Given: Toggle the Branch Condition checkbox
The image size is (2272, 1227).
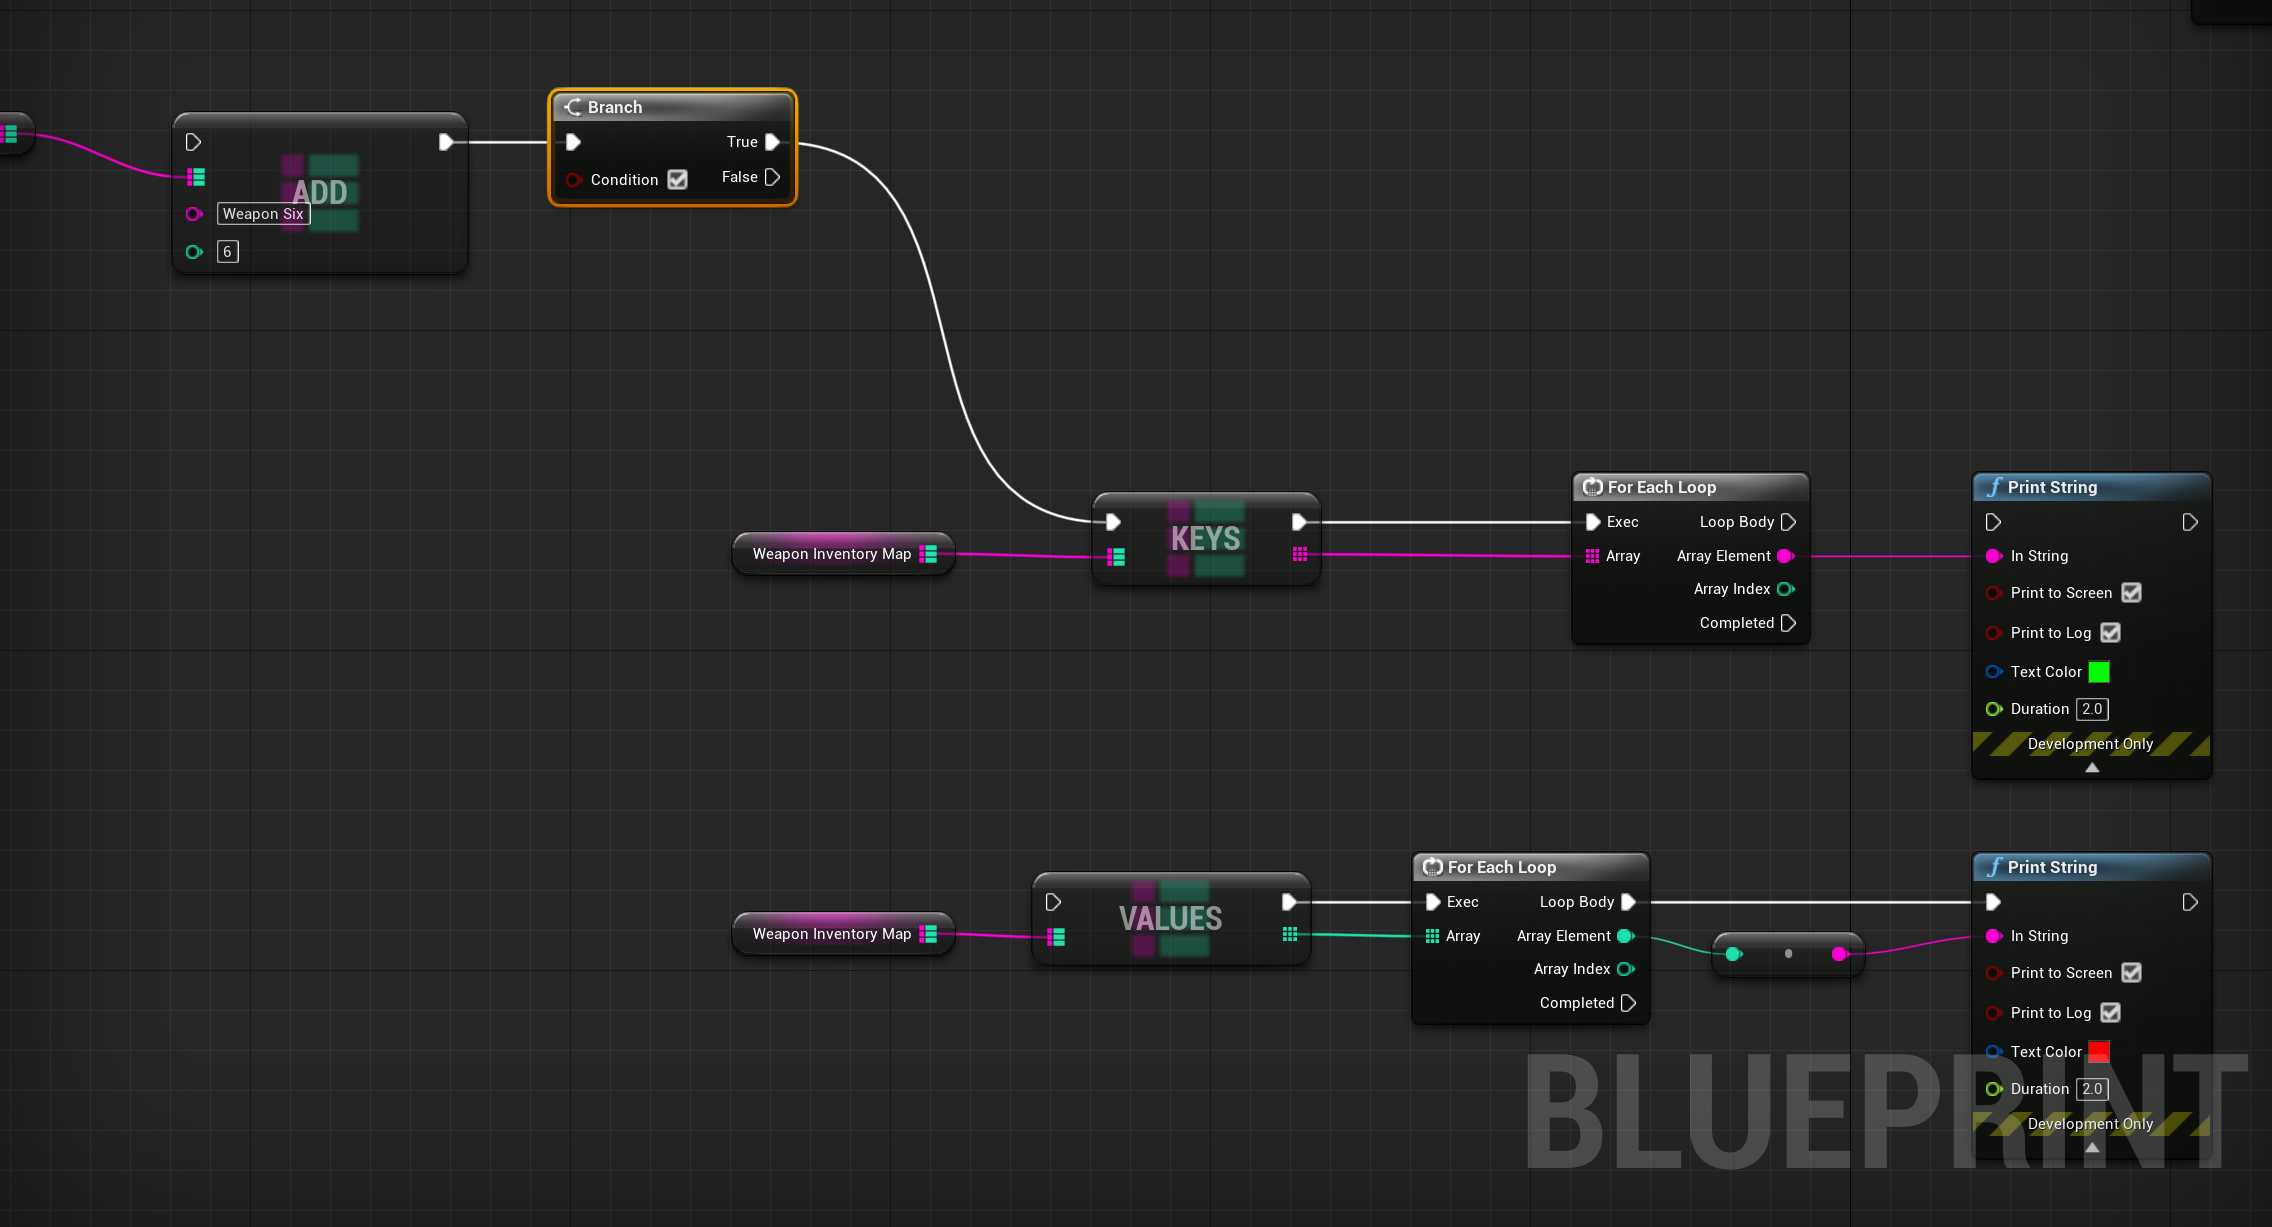Looking at the screenshot, I should pos(677,180).
